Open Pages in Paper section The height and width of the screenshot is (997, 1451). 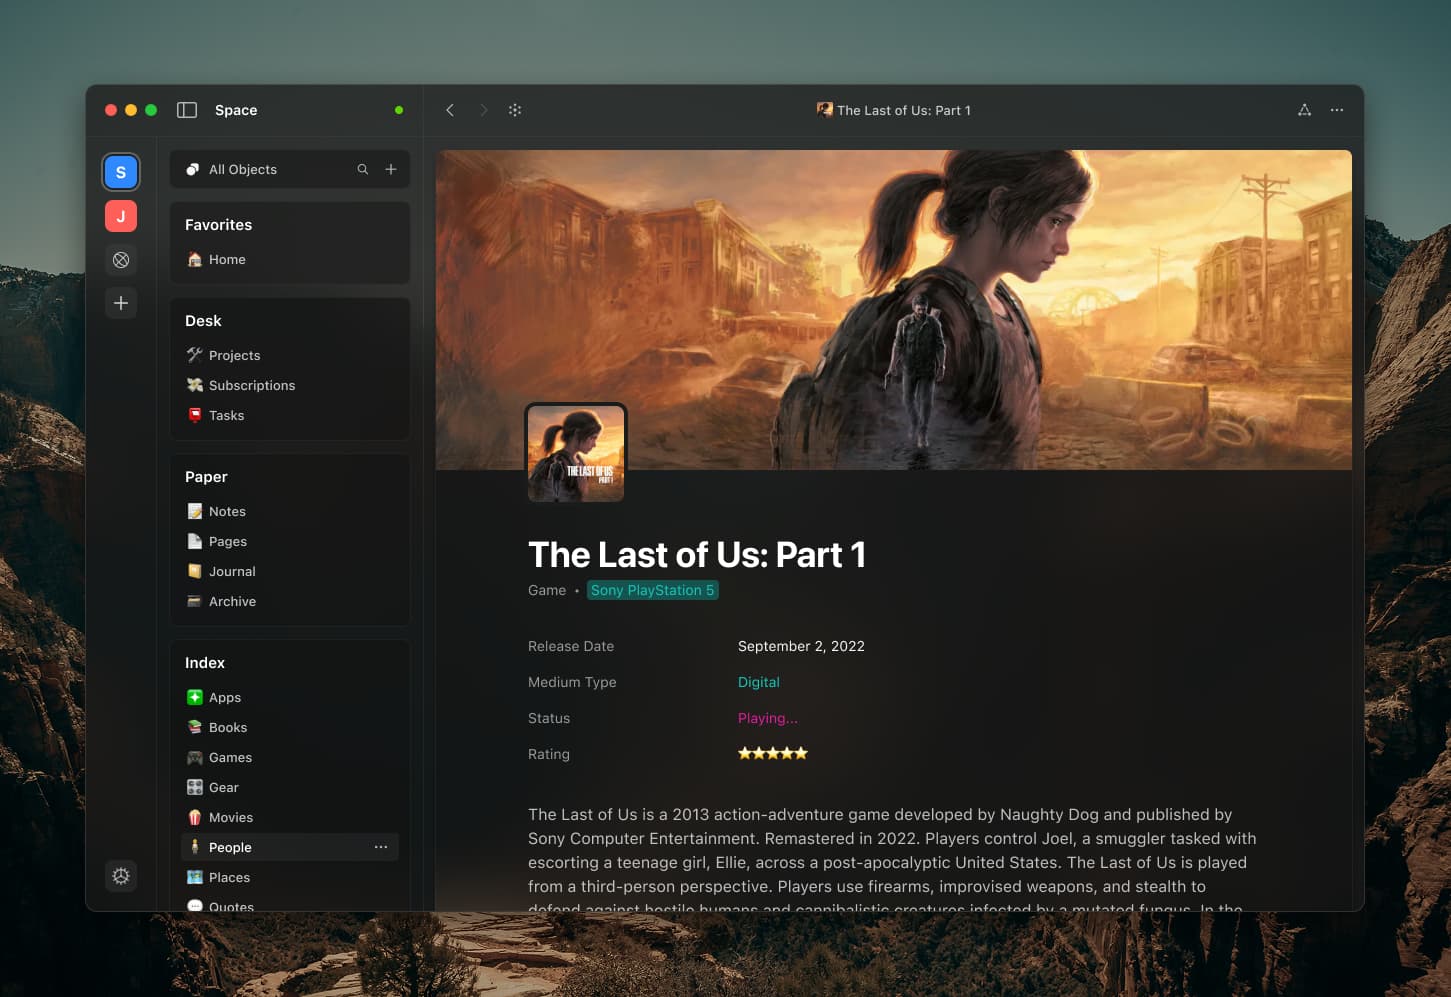tap(290, 541)
